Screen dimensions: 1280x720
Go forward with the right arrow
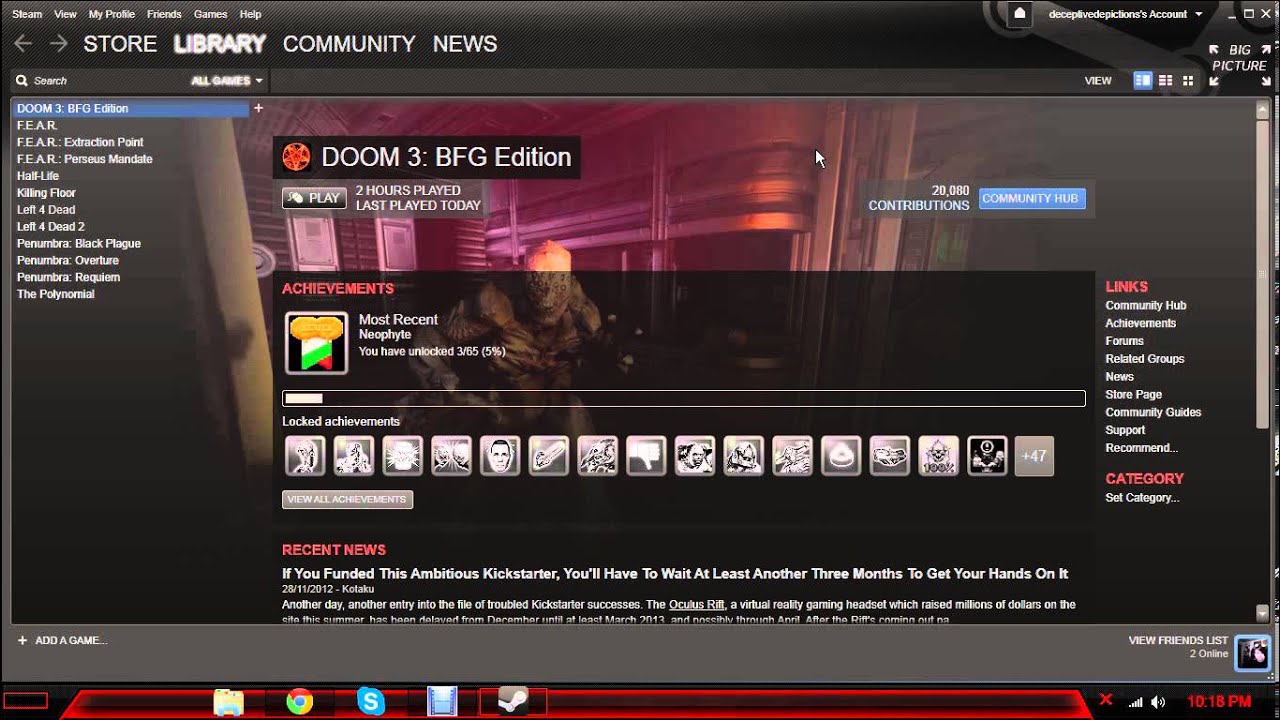[58, 44]
